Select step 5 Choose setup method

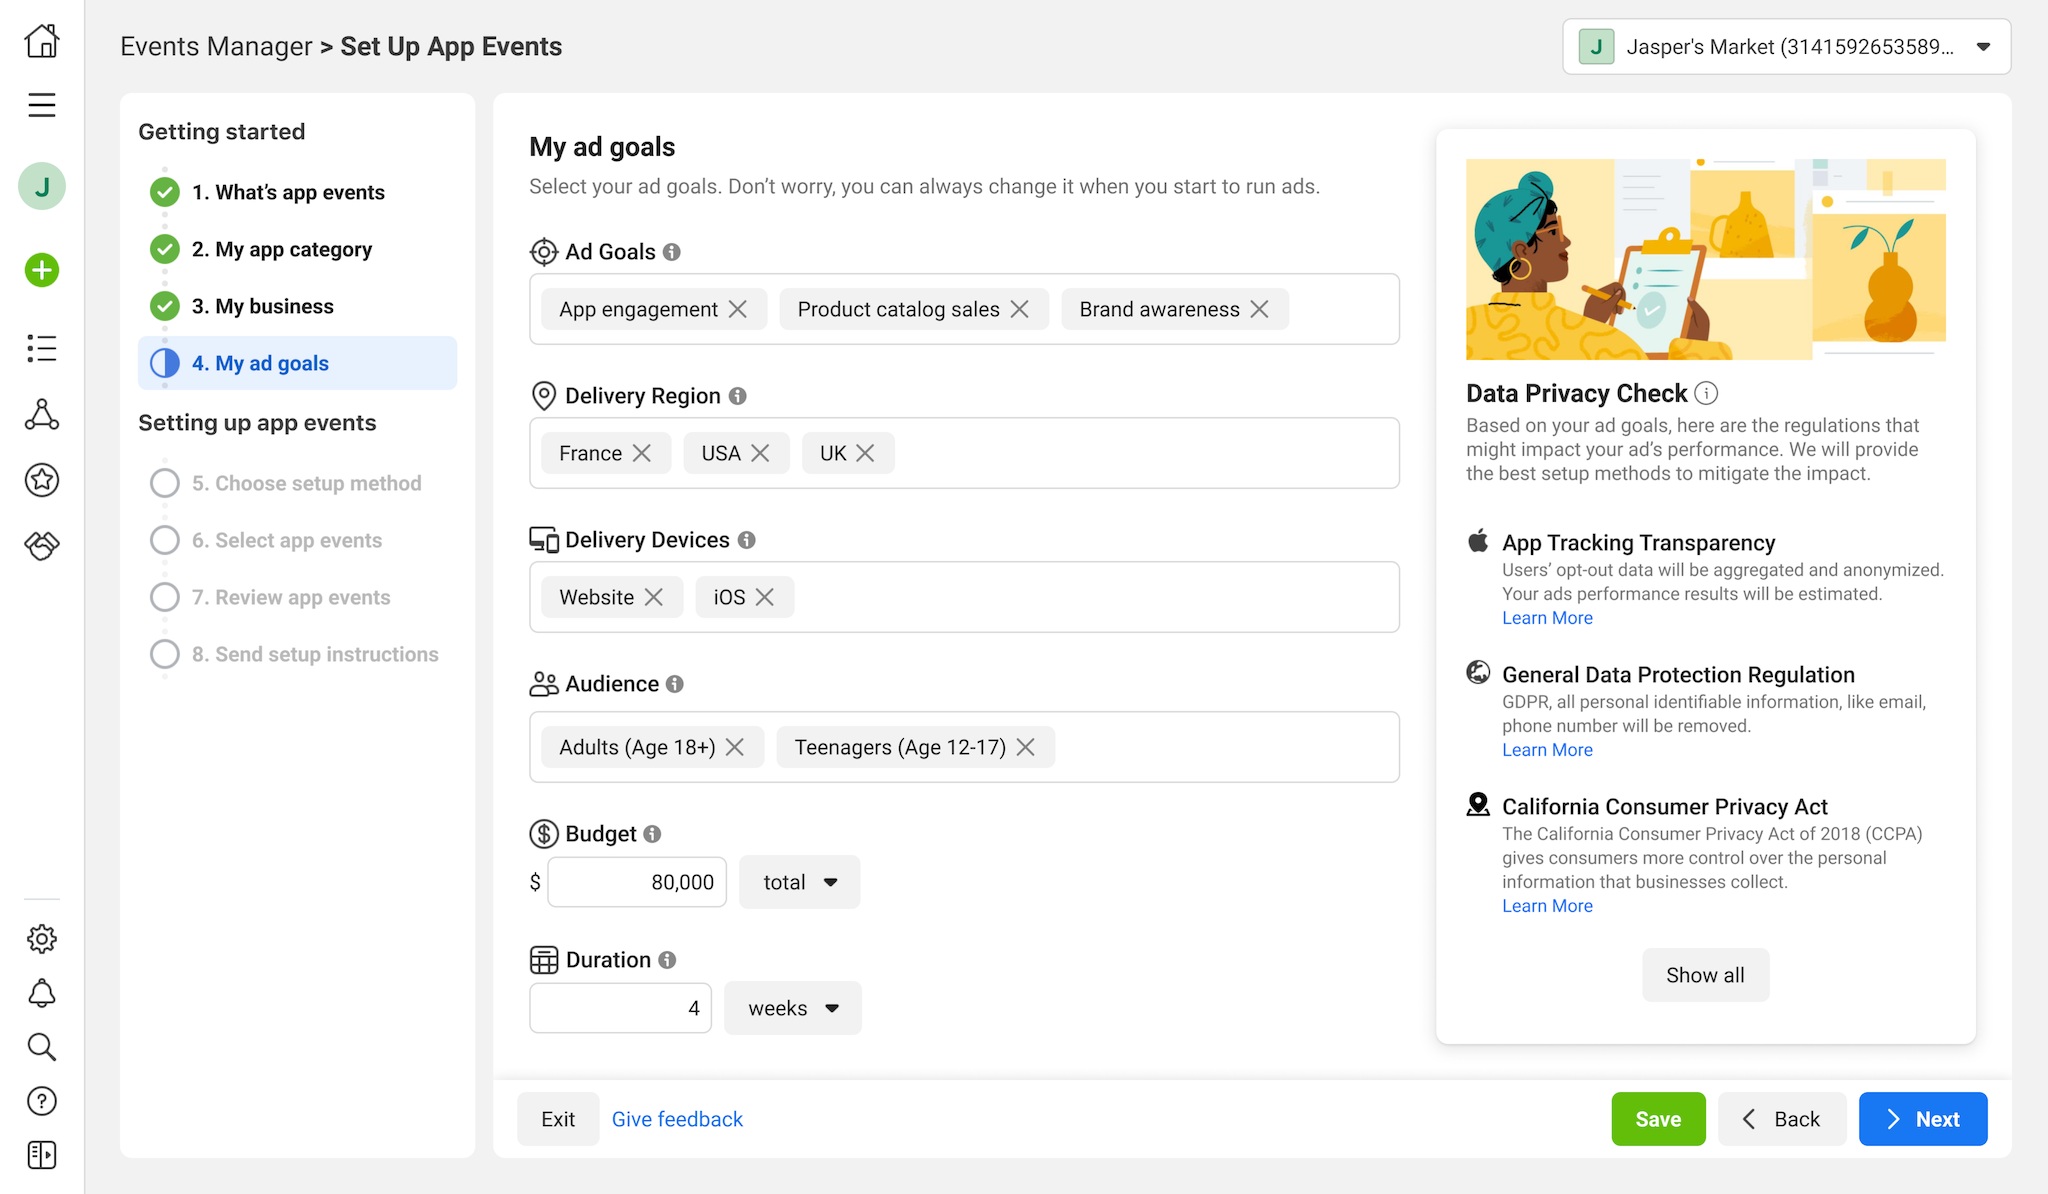(x=306, y=483)
